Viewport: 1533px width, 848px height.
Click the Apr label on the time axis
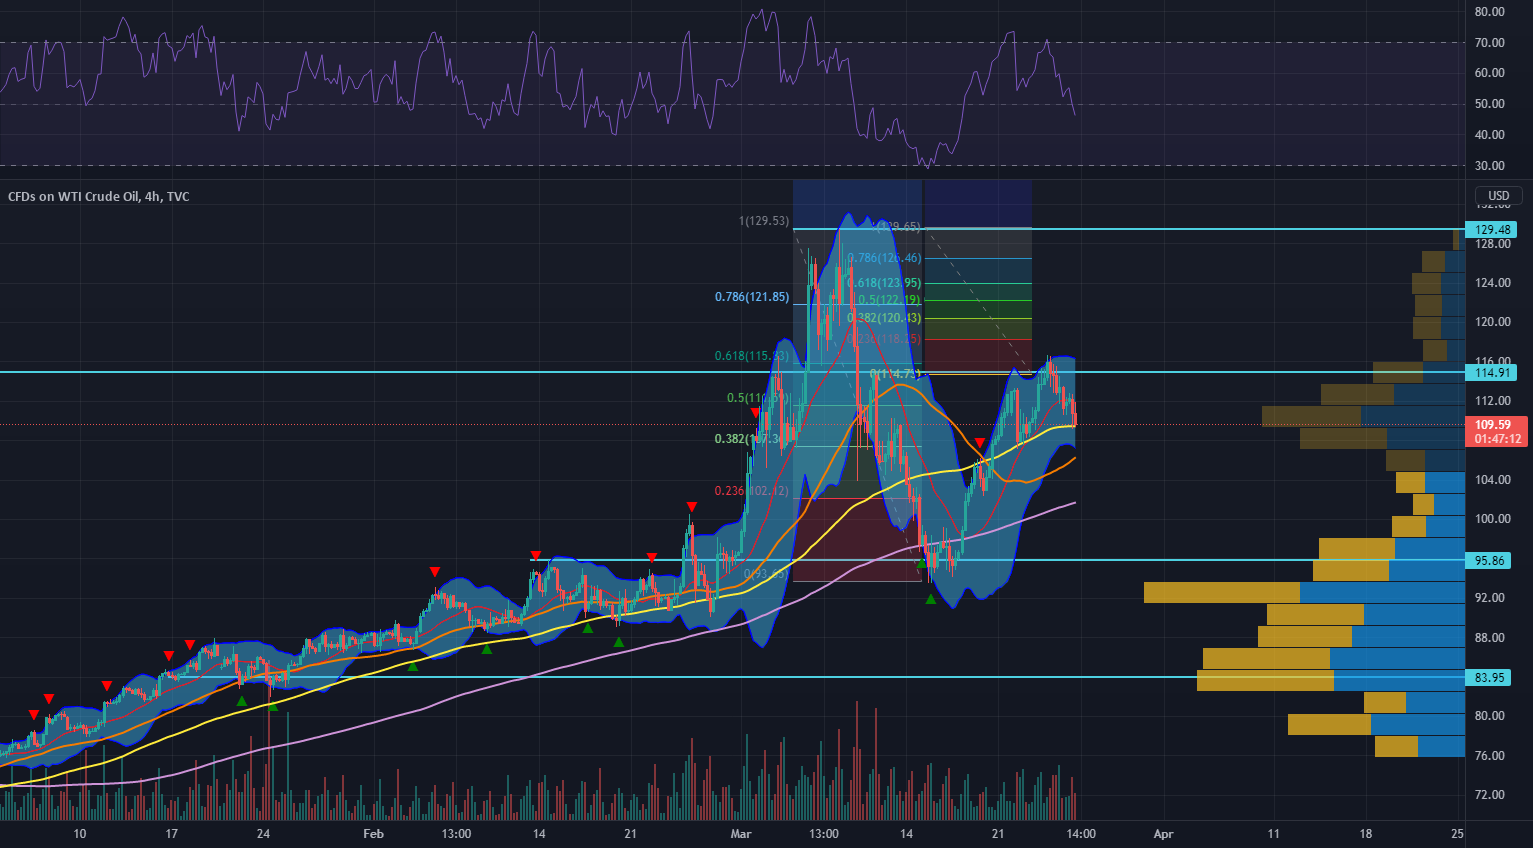1163,834
